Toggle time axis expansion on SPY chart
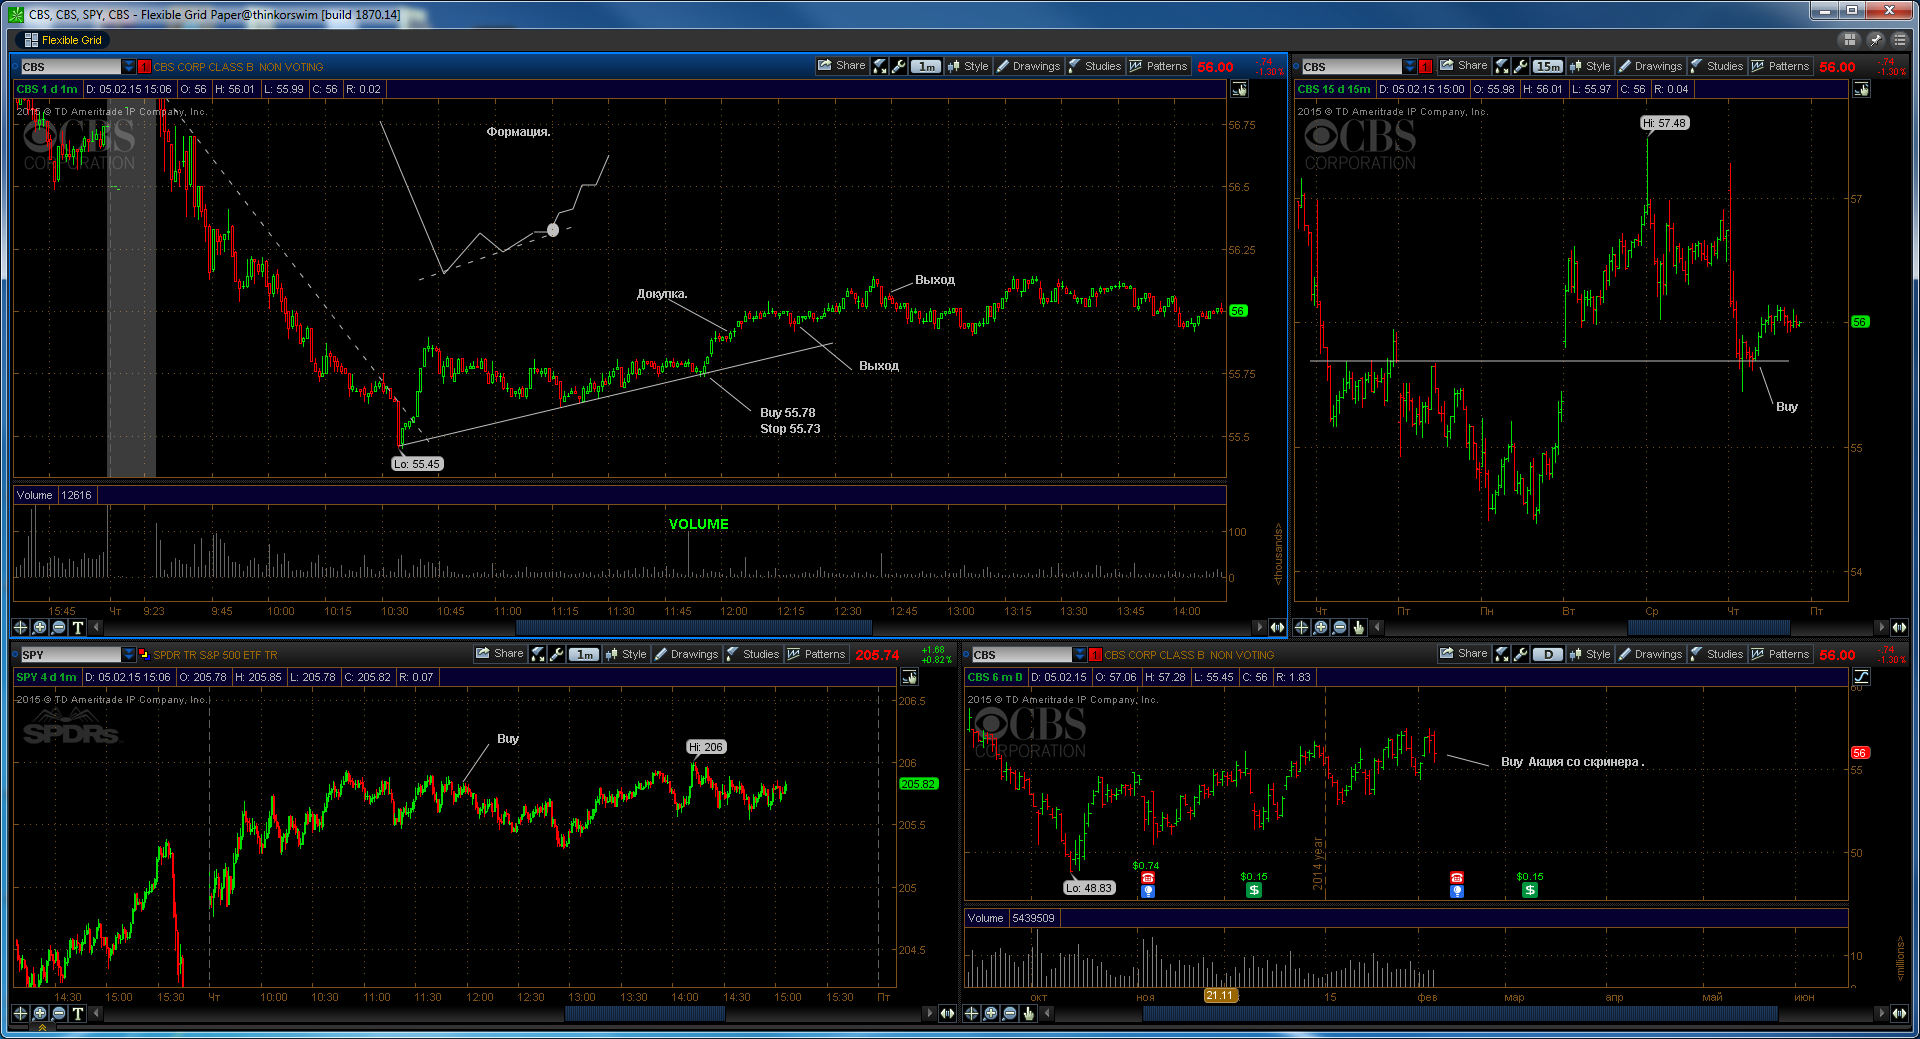1920x1039 pixels. point(947,1013)
